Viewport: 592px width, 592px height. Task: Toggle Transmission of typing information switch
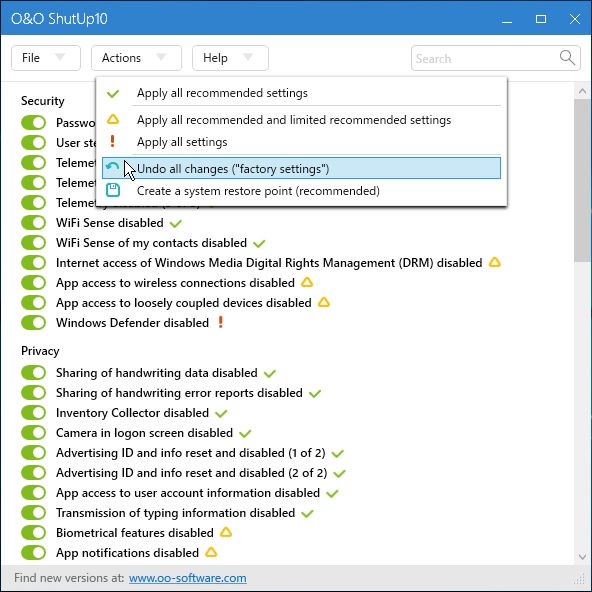tap(33, 513)
